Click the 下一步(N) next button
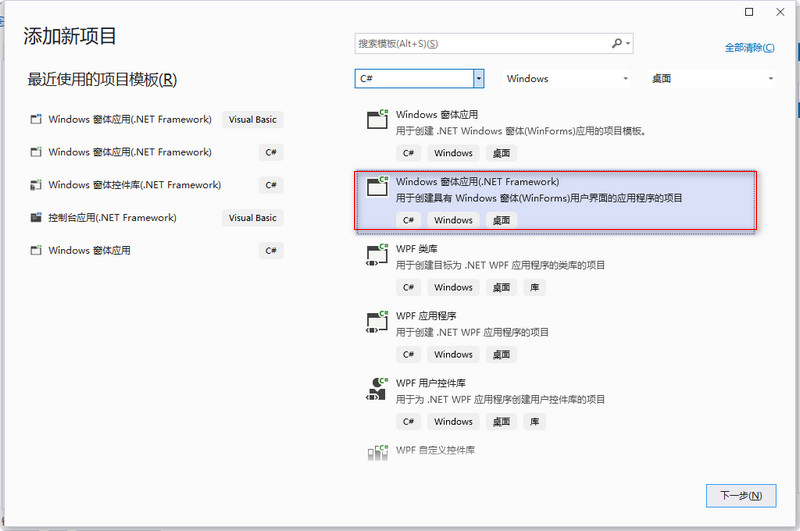This screenshot has width=800, height=531. [741, 496]
